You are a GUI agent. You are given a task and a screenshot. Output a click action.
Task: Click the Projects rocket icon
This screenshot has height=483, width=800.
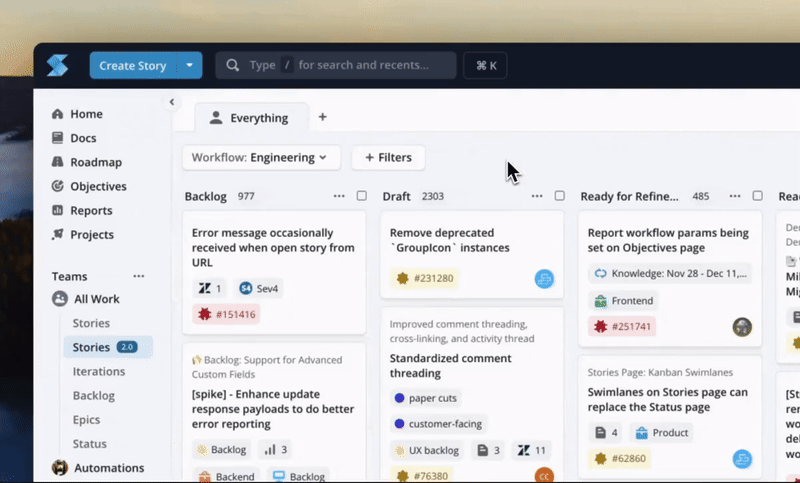coord(57,234)
